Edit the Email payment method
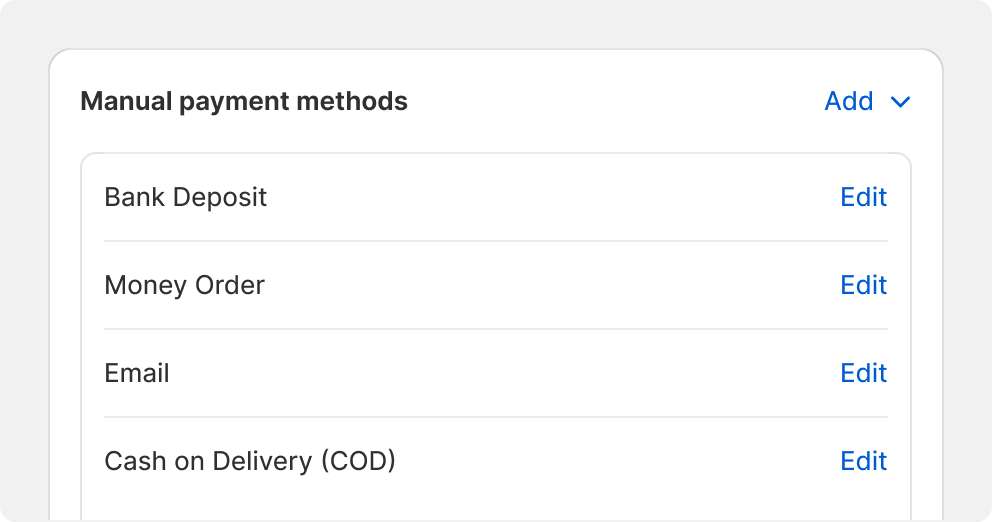 [x=864, y=373]
